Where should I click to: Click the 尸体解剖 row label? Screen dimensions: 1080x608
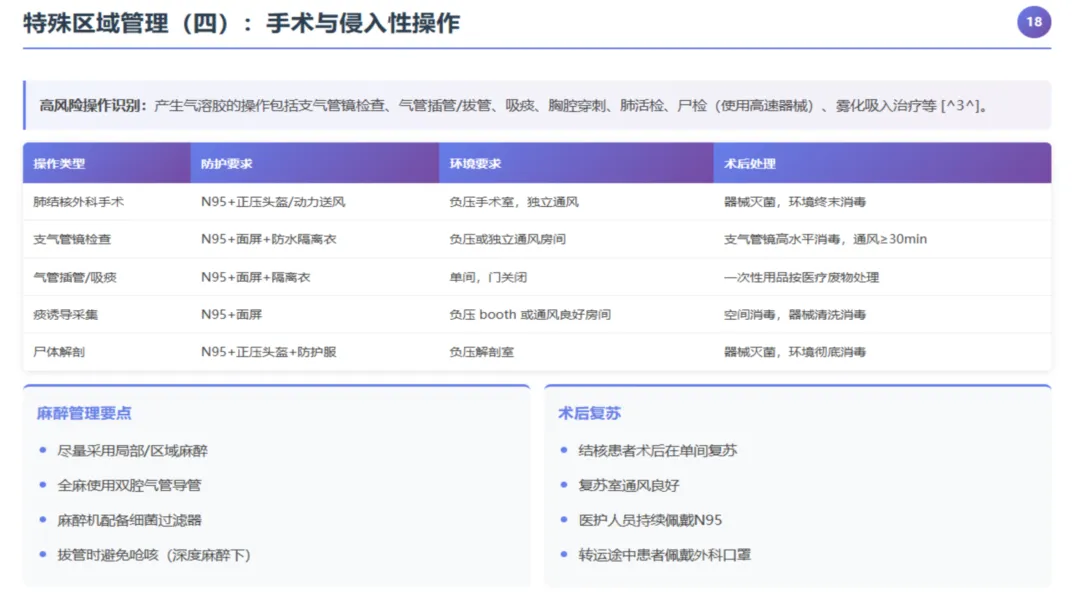click(59, 352)
